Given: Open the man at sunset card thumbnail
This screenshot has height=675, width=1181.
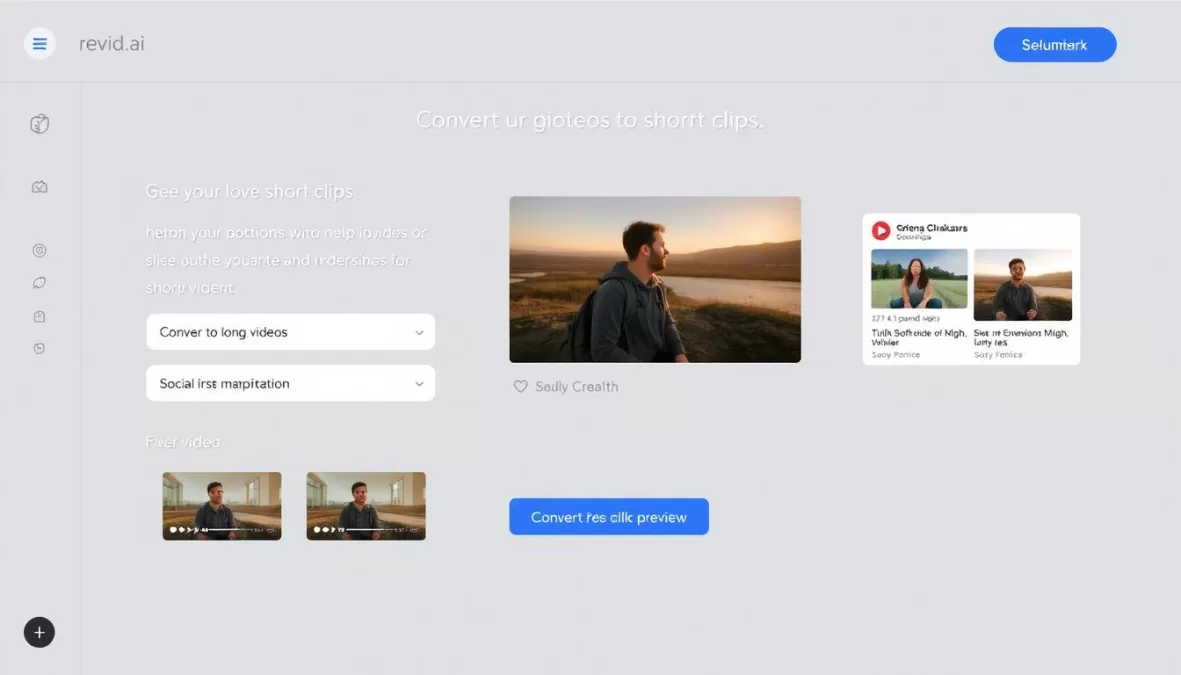Looking at the screenshot, I should click(x=1022, y=285).
